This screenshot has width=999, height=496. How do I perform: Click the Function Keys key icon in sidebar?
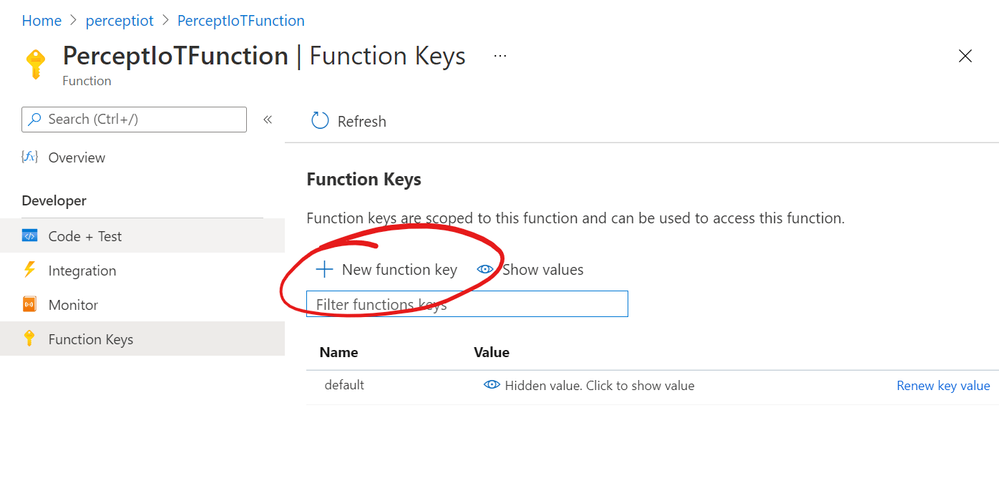[30, 339]
